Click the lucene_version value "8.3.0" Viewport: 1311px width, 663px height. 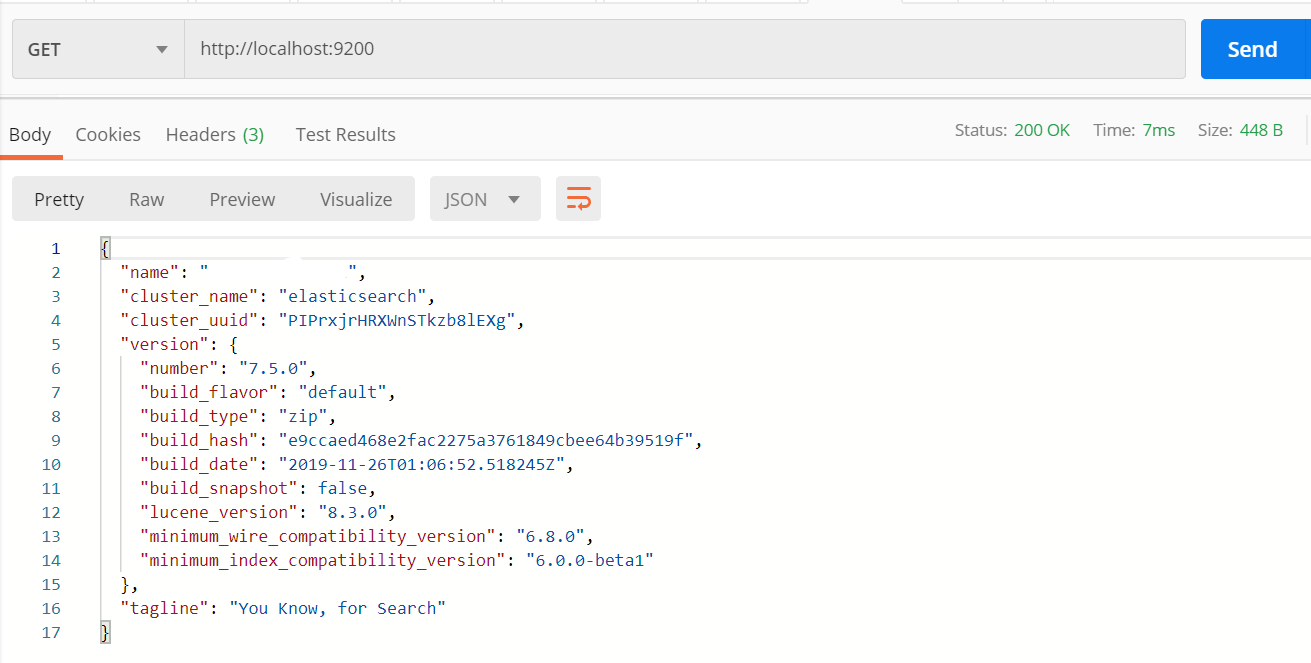click(353, 512)
